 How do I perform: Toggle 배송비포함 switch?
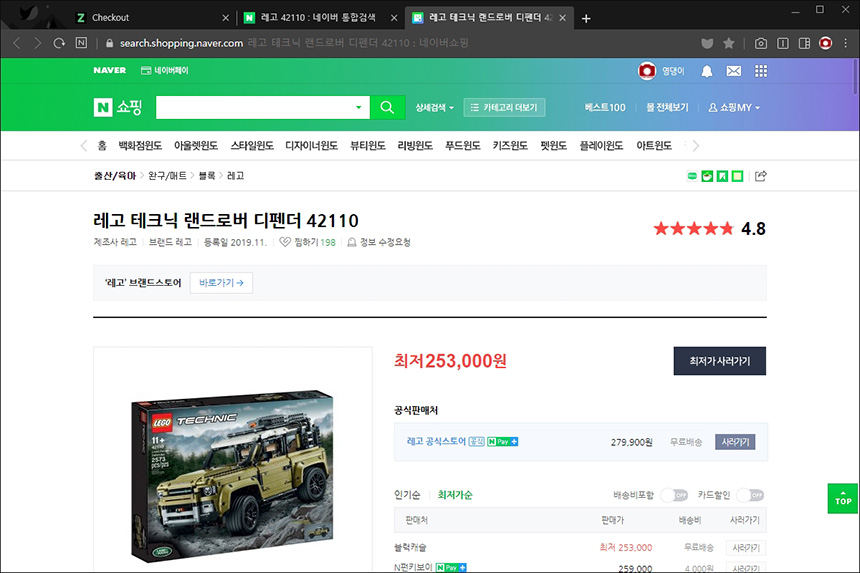[x=674, y=495]
